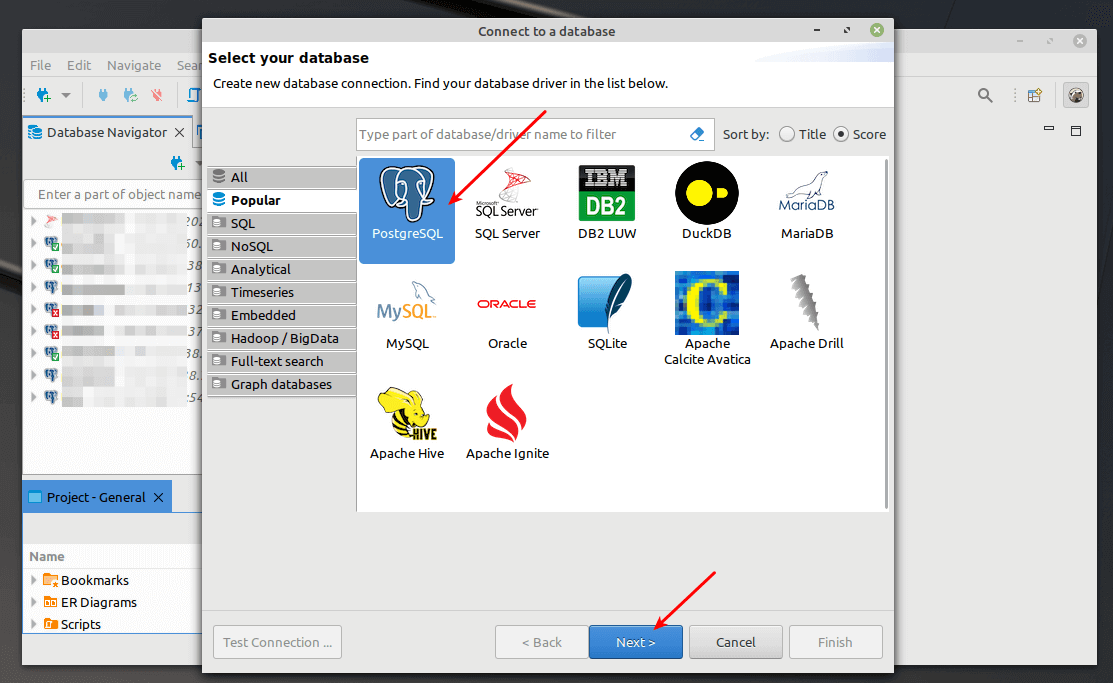1113x683 pixels.
Task: Choose the Oracle database driver
Action: coord(506,310)
